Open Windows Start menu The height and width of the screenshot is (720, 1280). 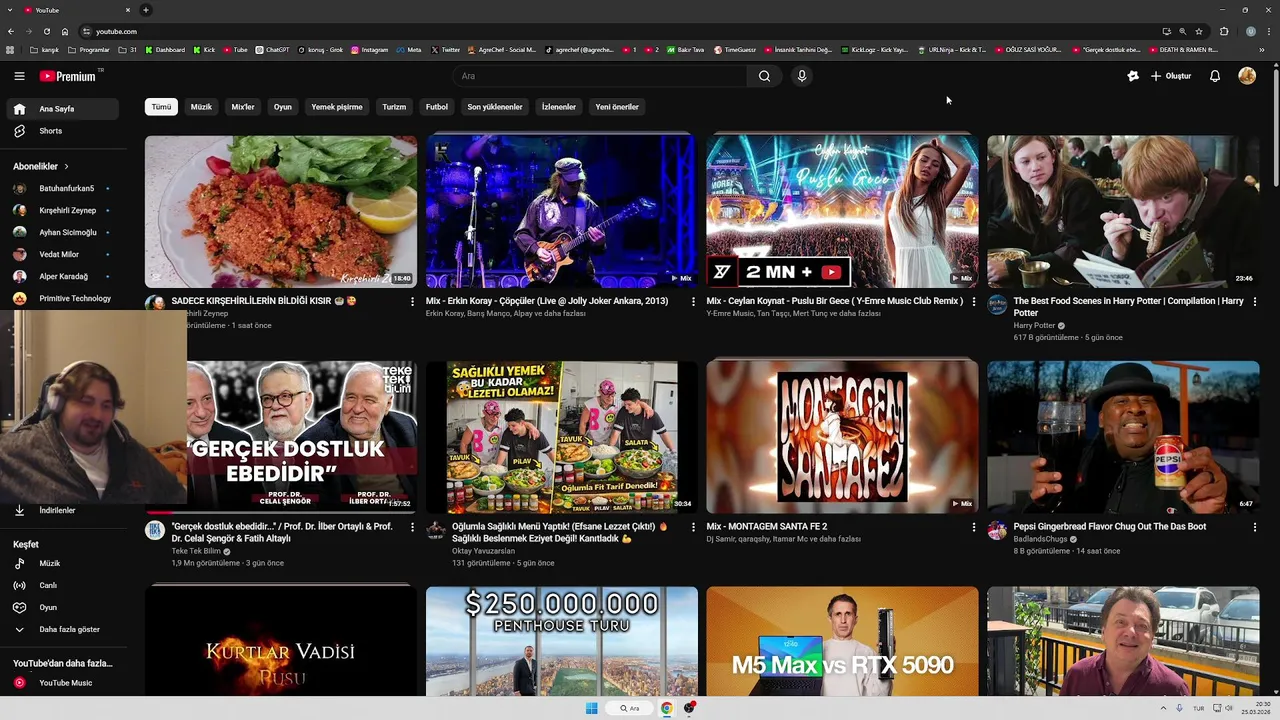pyautogui.click(x=591, y=708)
